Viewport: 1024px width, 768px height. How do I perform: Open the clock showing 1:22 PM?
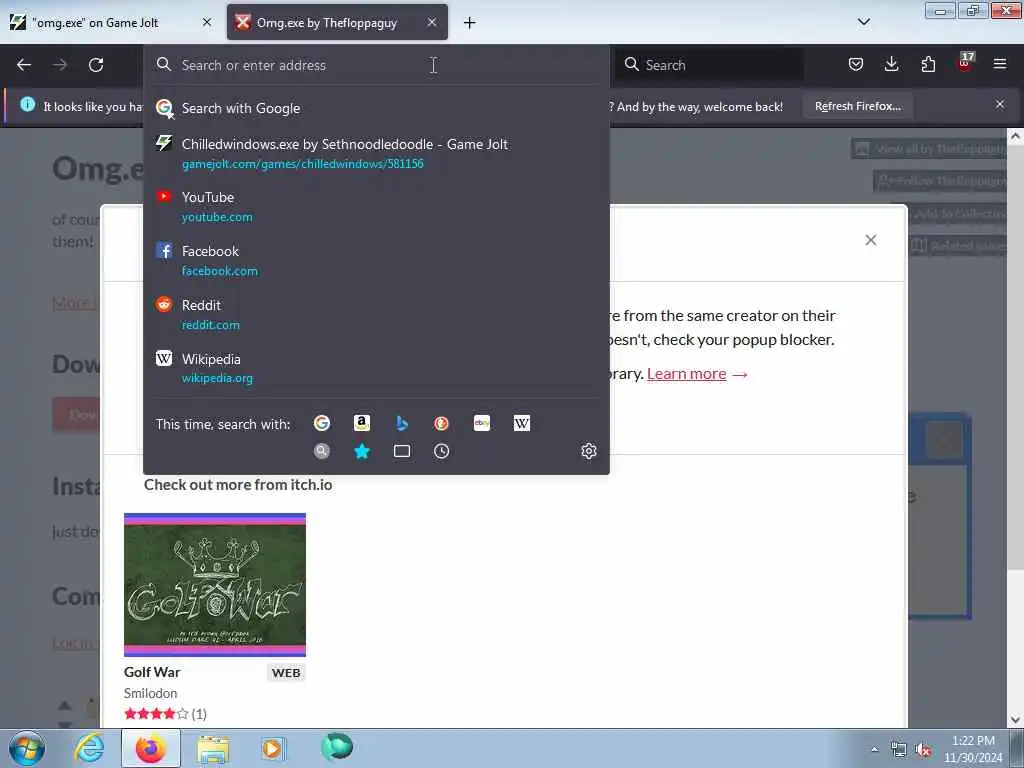(973, 749)
